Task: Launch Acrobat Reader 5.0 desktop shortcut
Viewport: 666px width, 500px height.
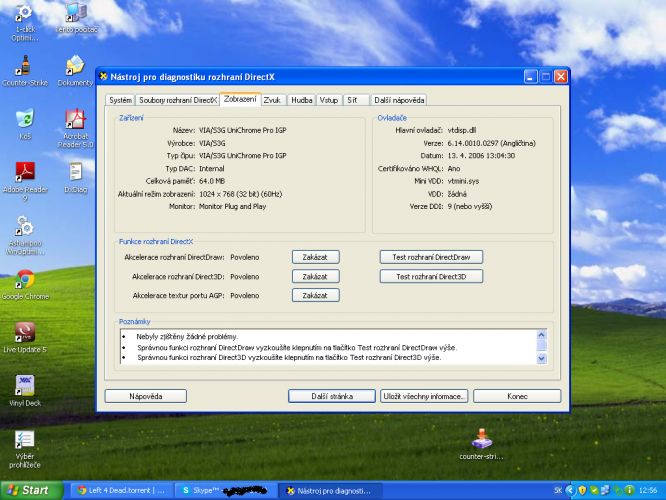Action: (75, 128)
